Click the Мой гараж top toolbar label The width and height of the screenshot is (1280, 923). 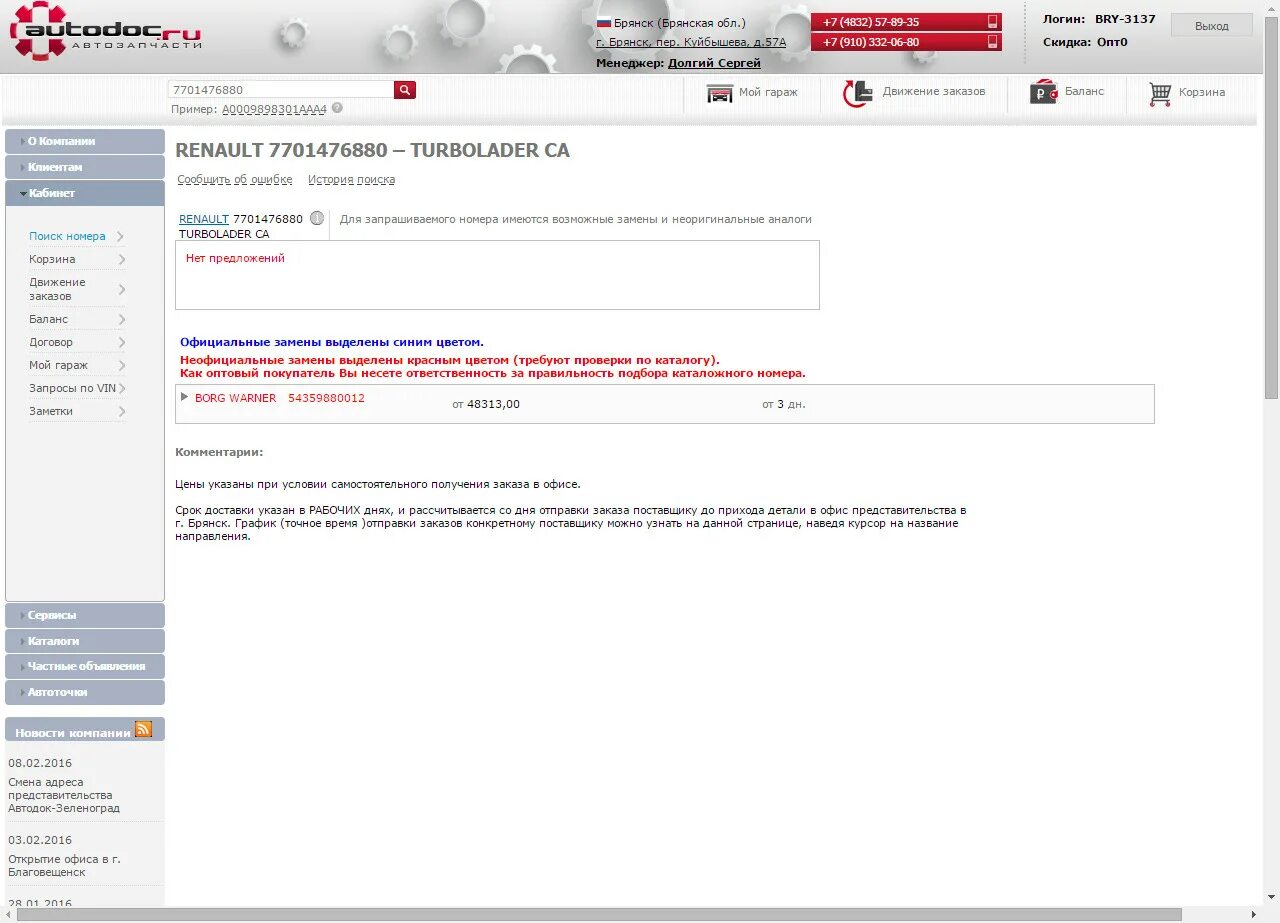click(x=768, y=92)
